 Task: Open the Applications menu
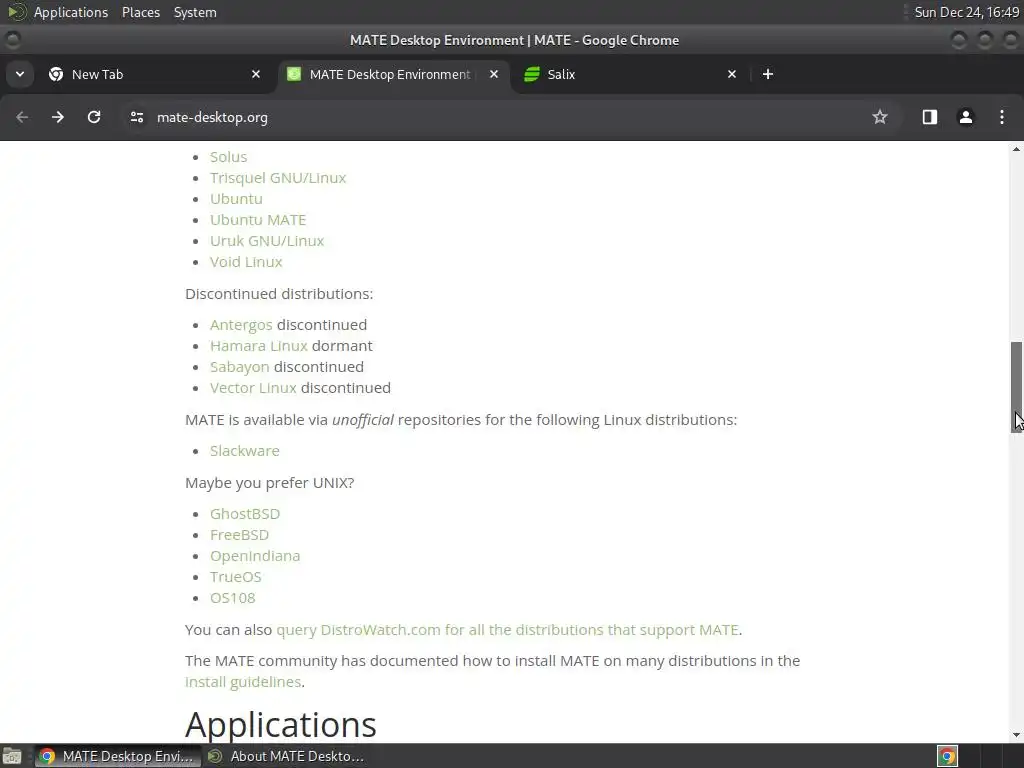[71, 12]
